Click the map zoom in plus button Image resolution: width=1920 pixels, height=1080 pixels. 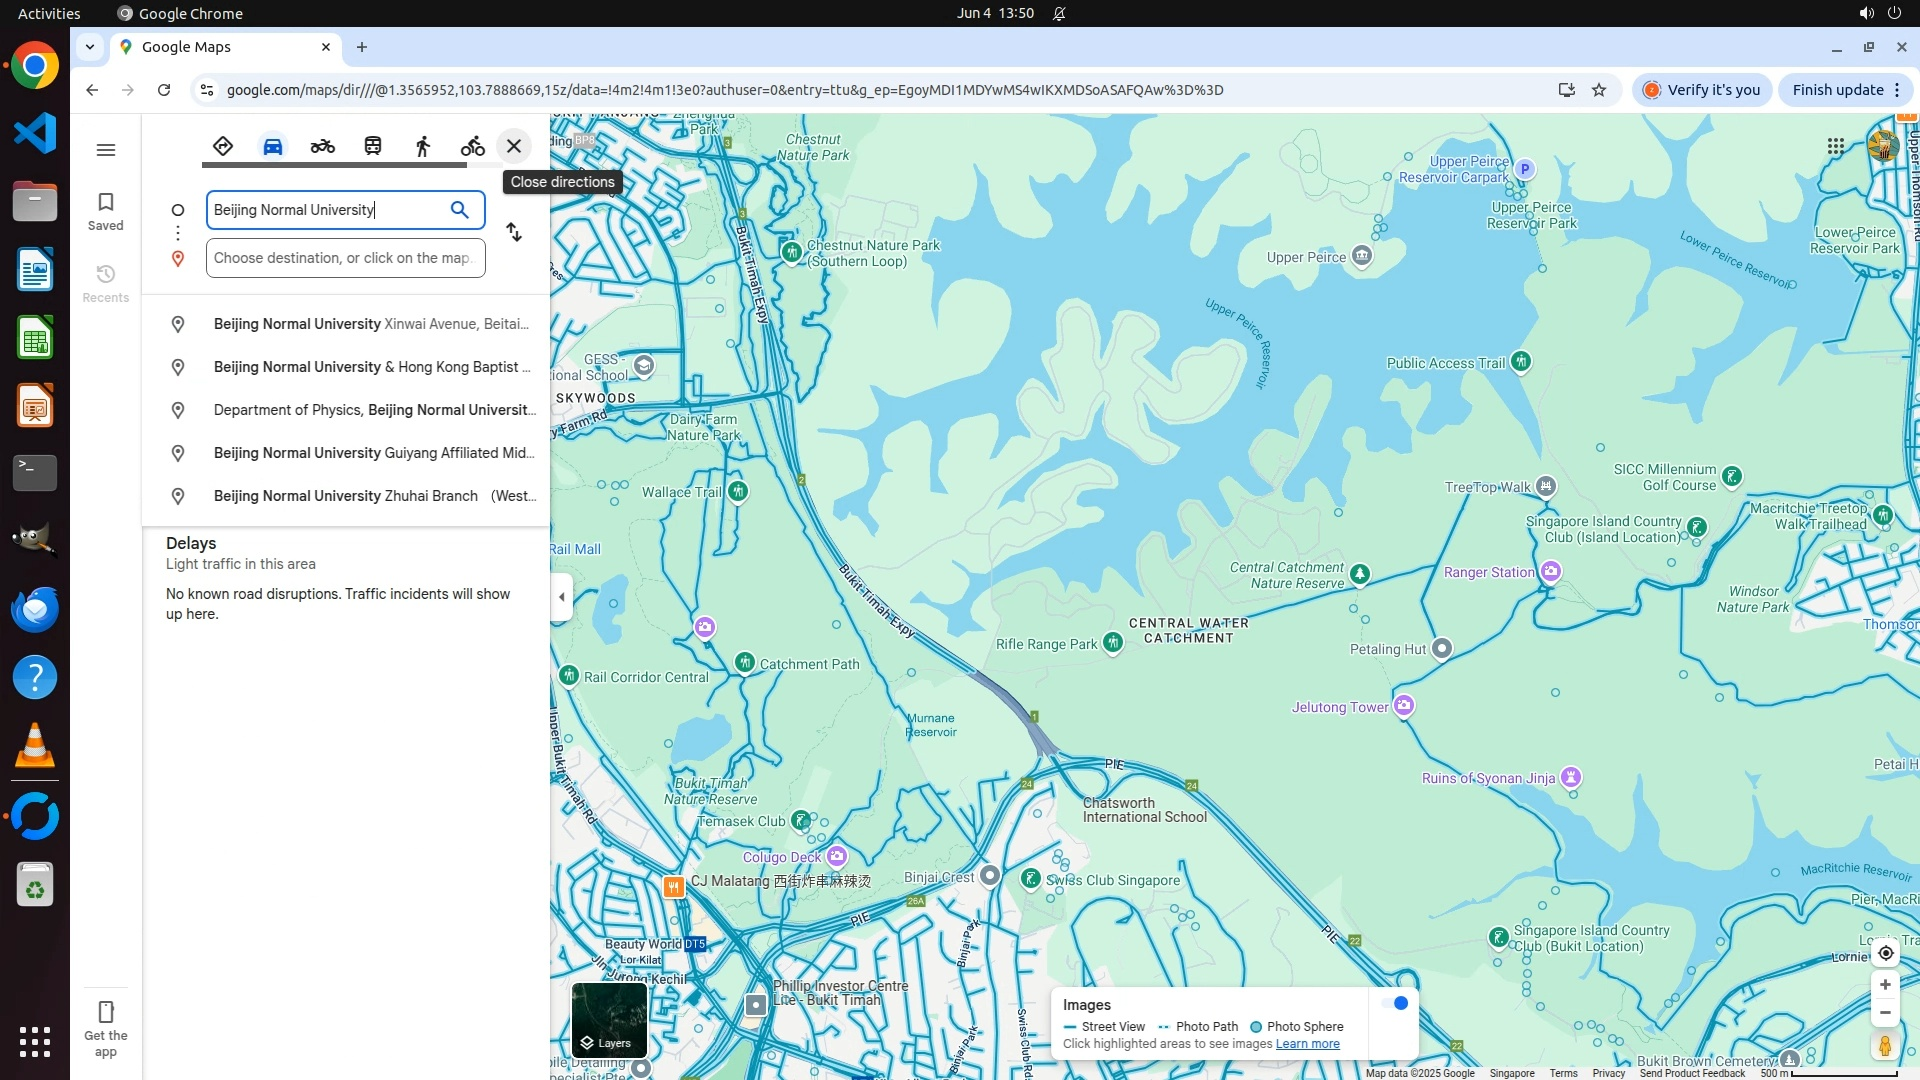pos(1885,985)
